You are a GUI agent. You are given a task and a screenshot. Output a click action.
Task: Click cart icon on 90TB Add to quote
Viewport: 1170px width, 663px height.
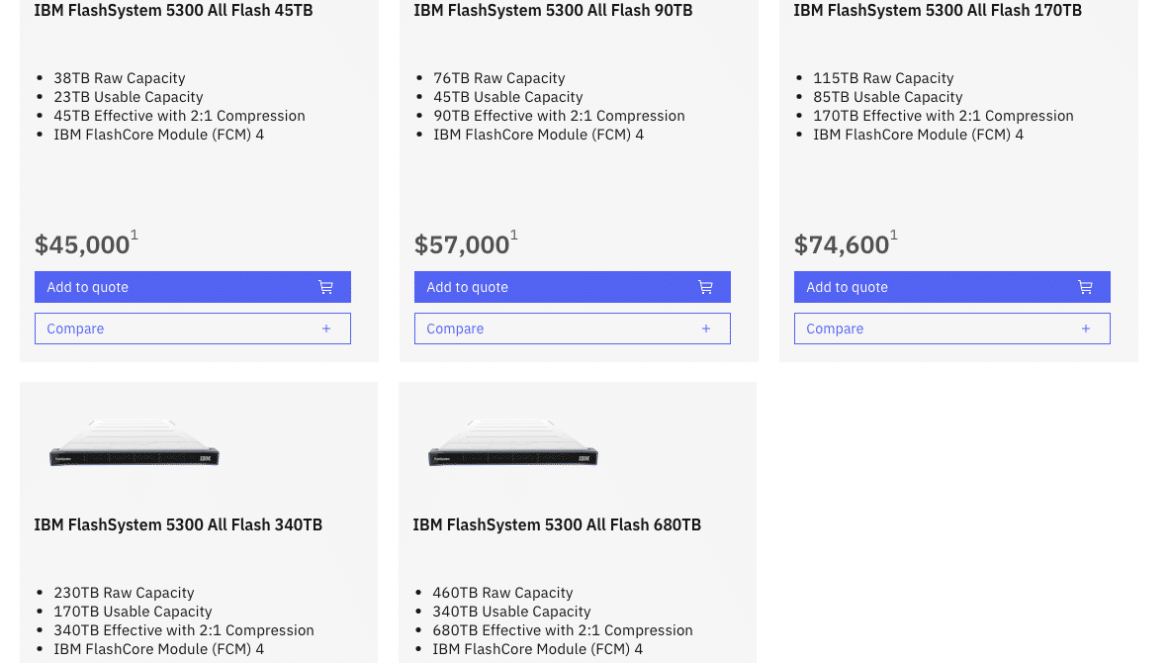coord(705,287)
